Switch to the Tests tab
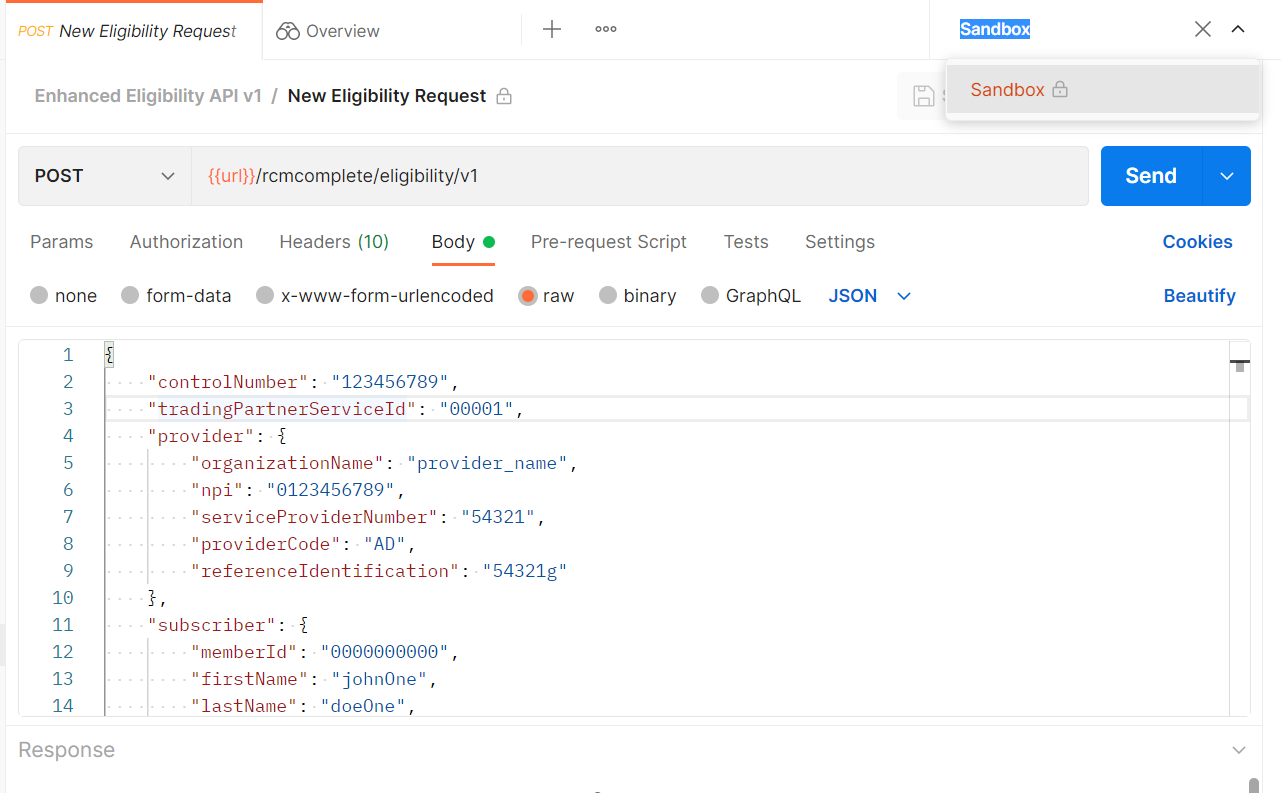Viewport: 1281px width, 793px height. click(x=746, y=242)
